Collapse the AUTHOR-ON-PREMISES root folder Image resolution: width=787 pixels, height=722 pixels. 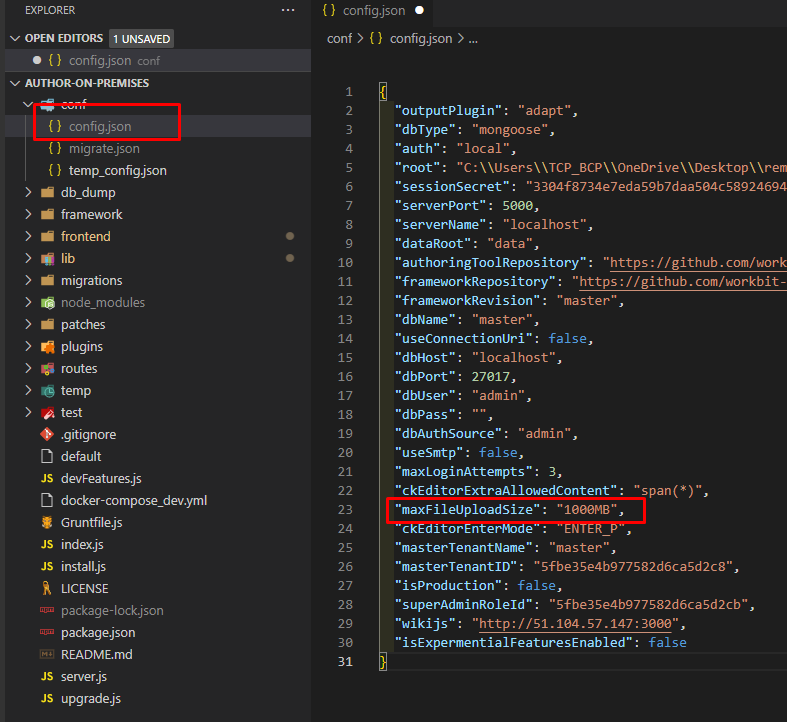(15, 83)
